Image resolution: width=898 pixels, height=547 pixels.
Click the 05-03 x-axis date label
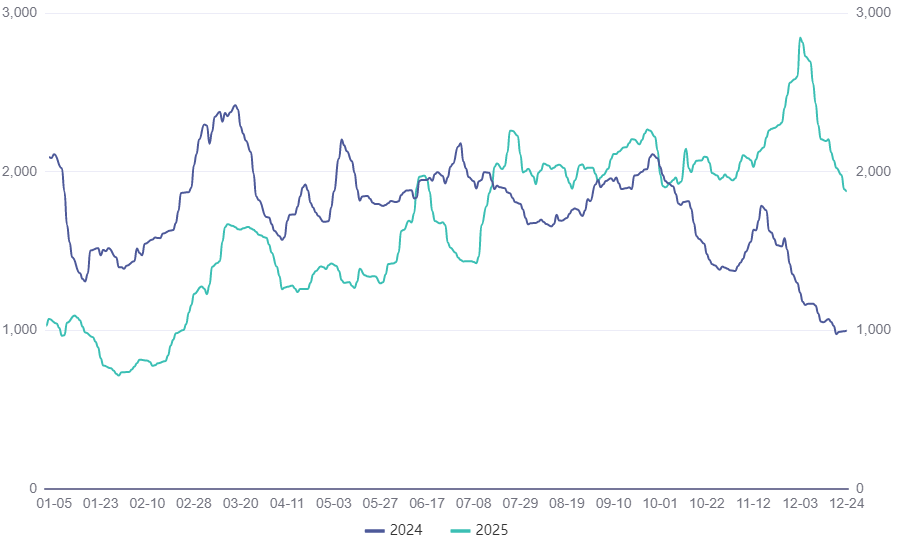334,504
